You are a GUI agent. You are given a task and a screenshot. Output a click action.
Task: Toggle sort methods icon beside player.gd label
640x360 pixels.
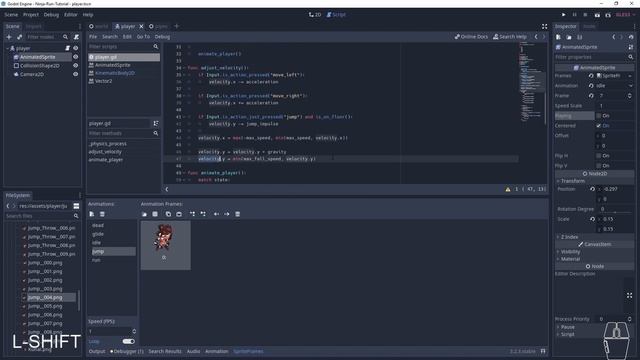coord(156,123)
